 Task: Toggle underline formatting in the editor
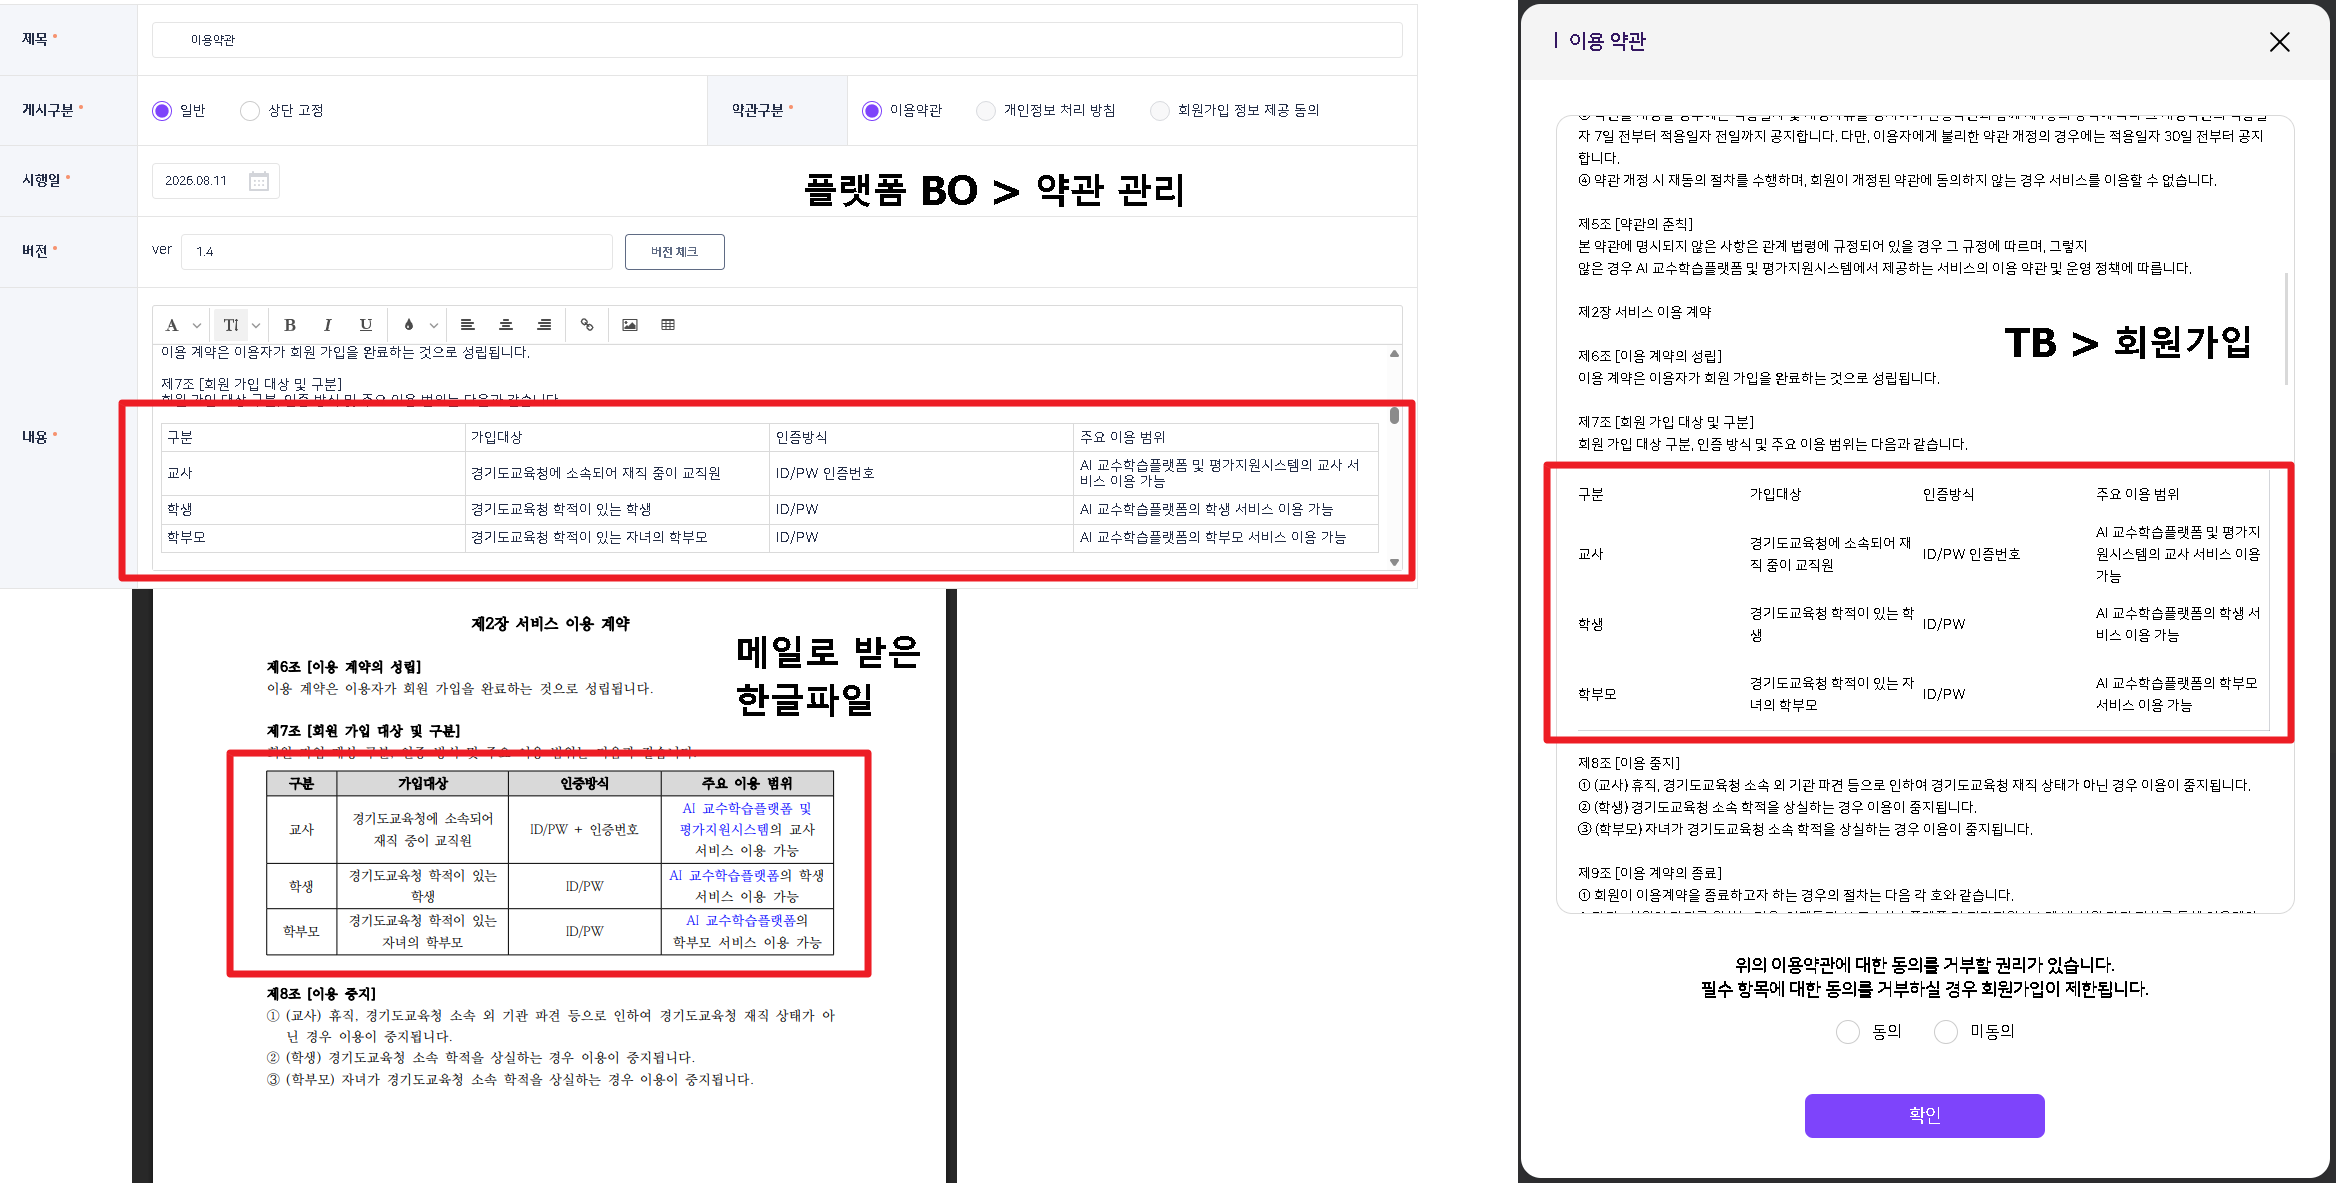(x=366, y=325)
